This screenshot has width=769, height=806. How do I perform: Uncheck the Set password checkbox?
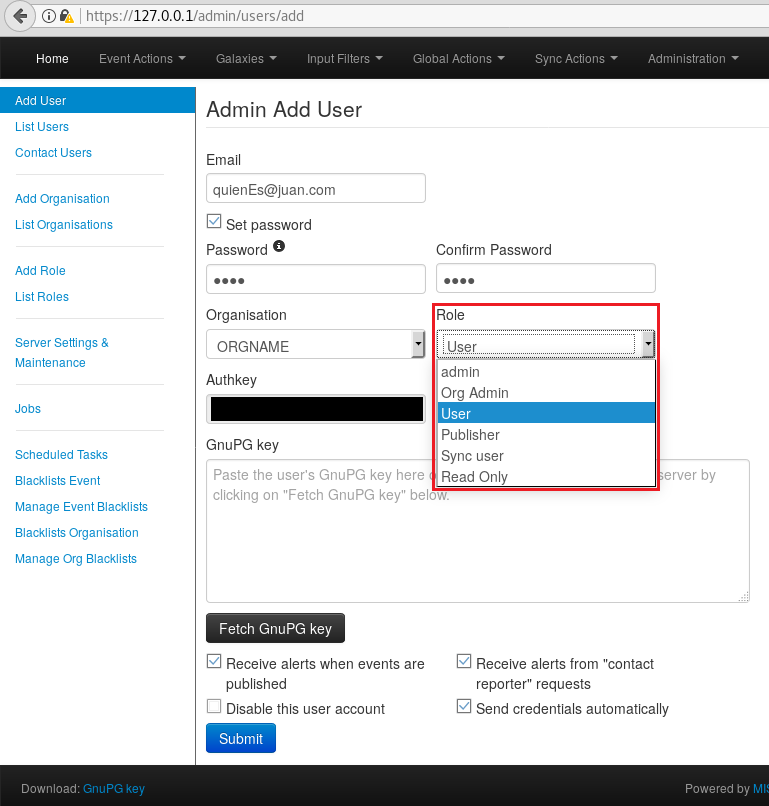[x=214, y=222]
